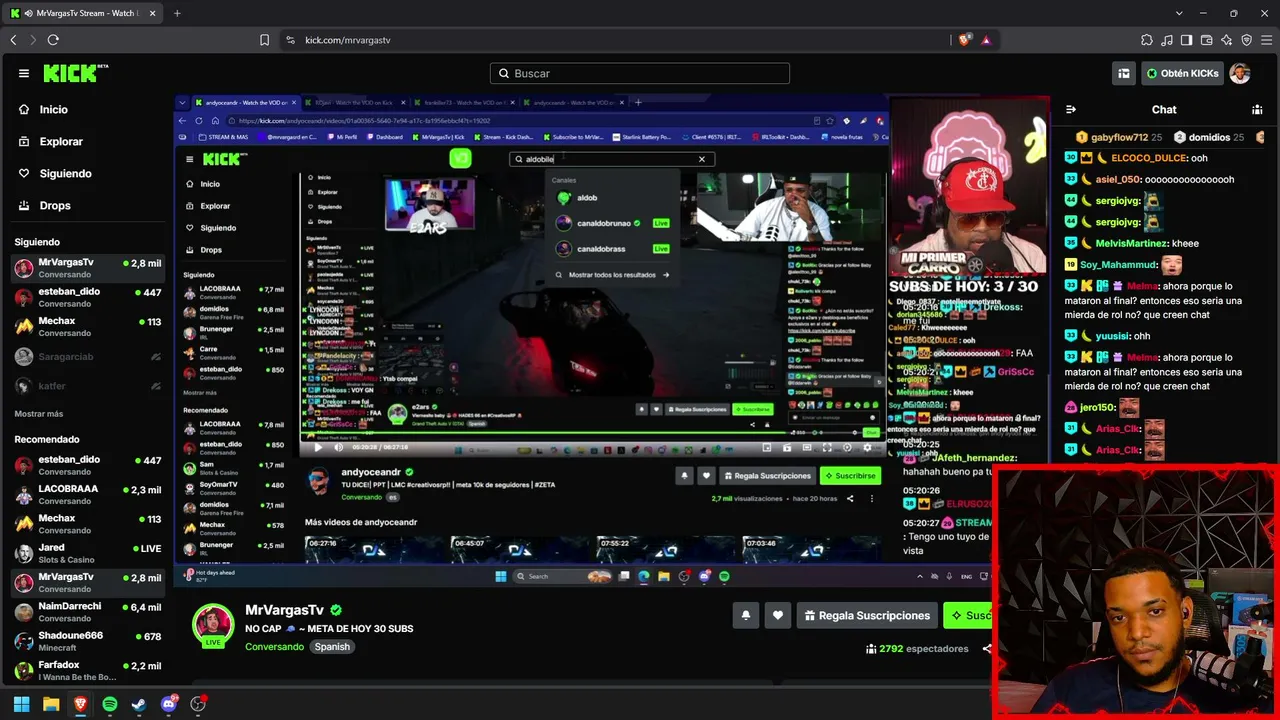Click chat username asiel_050
1280x720 pixels.
click(1117, 180)
